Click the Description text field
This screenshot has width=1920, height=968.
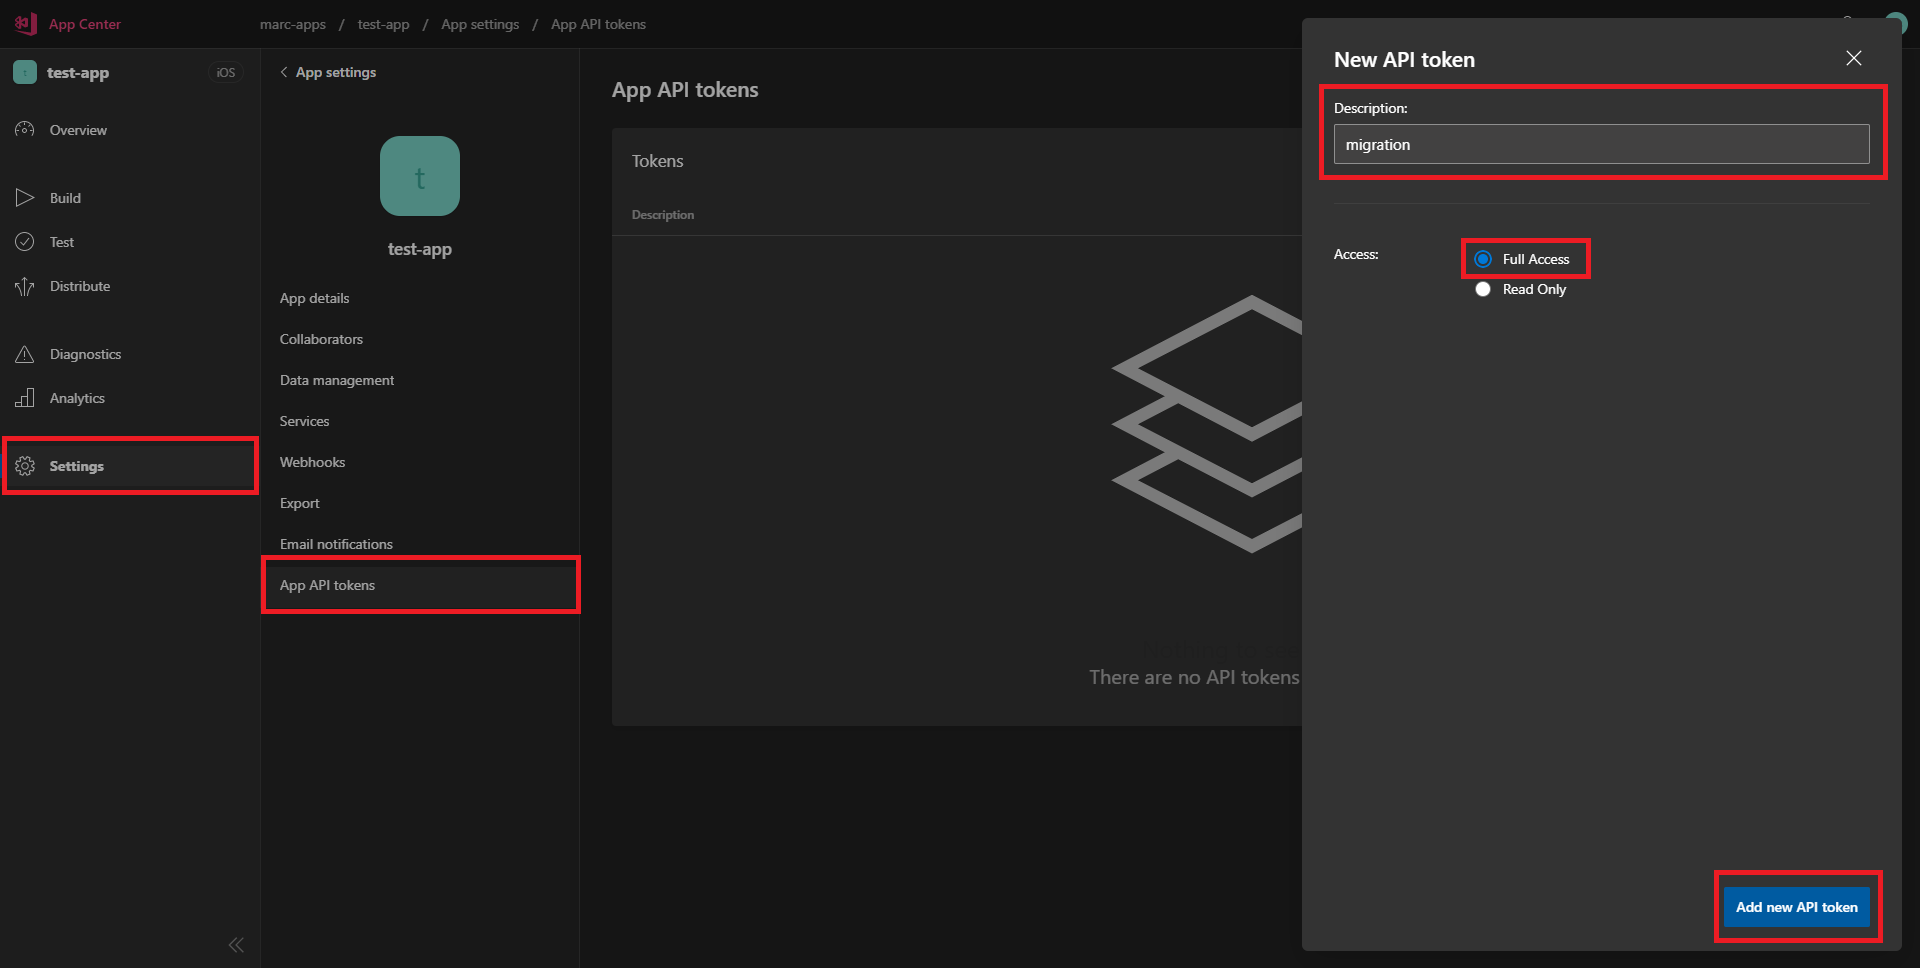(1600, 144)
